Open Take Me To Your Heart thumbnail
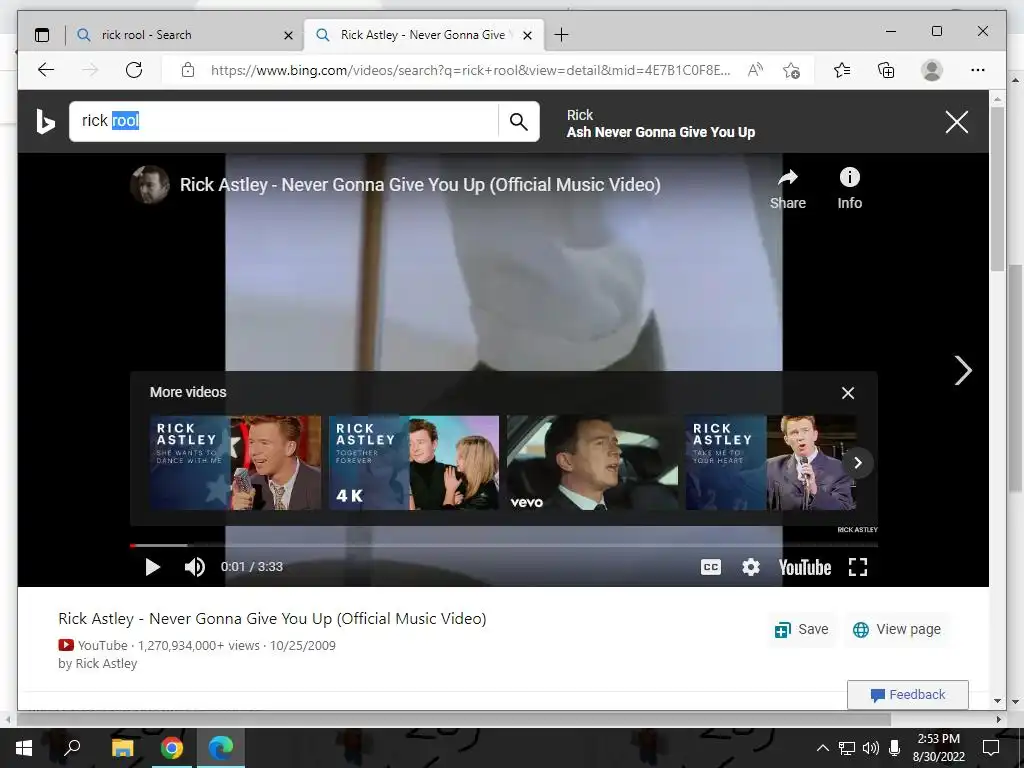Screen dimensions: 1024x768 point(771,462)
